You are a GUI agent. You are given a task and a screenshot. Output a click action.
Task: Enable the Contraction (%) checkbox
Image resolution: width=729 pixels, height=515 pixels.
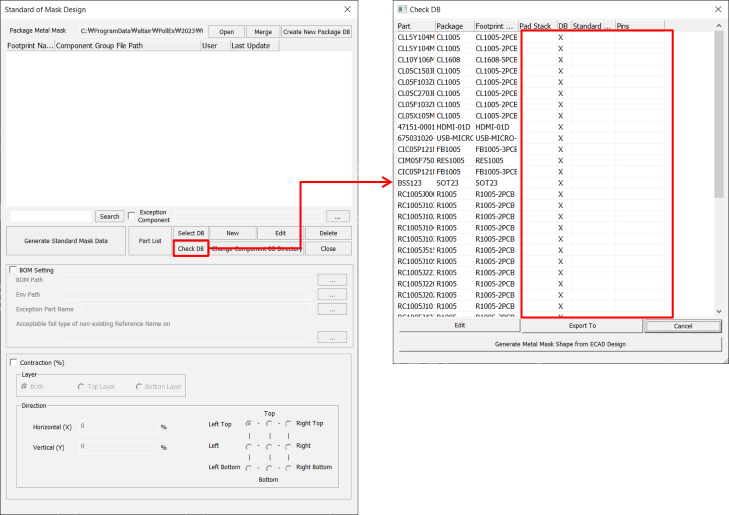pyautogui.click(x=13, y=362)
